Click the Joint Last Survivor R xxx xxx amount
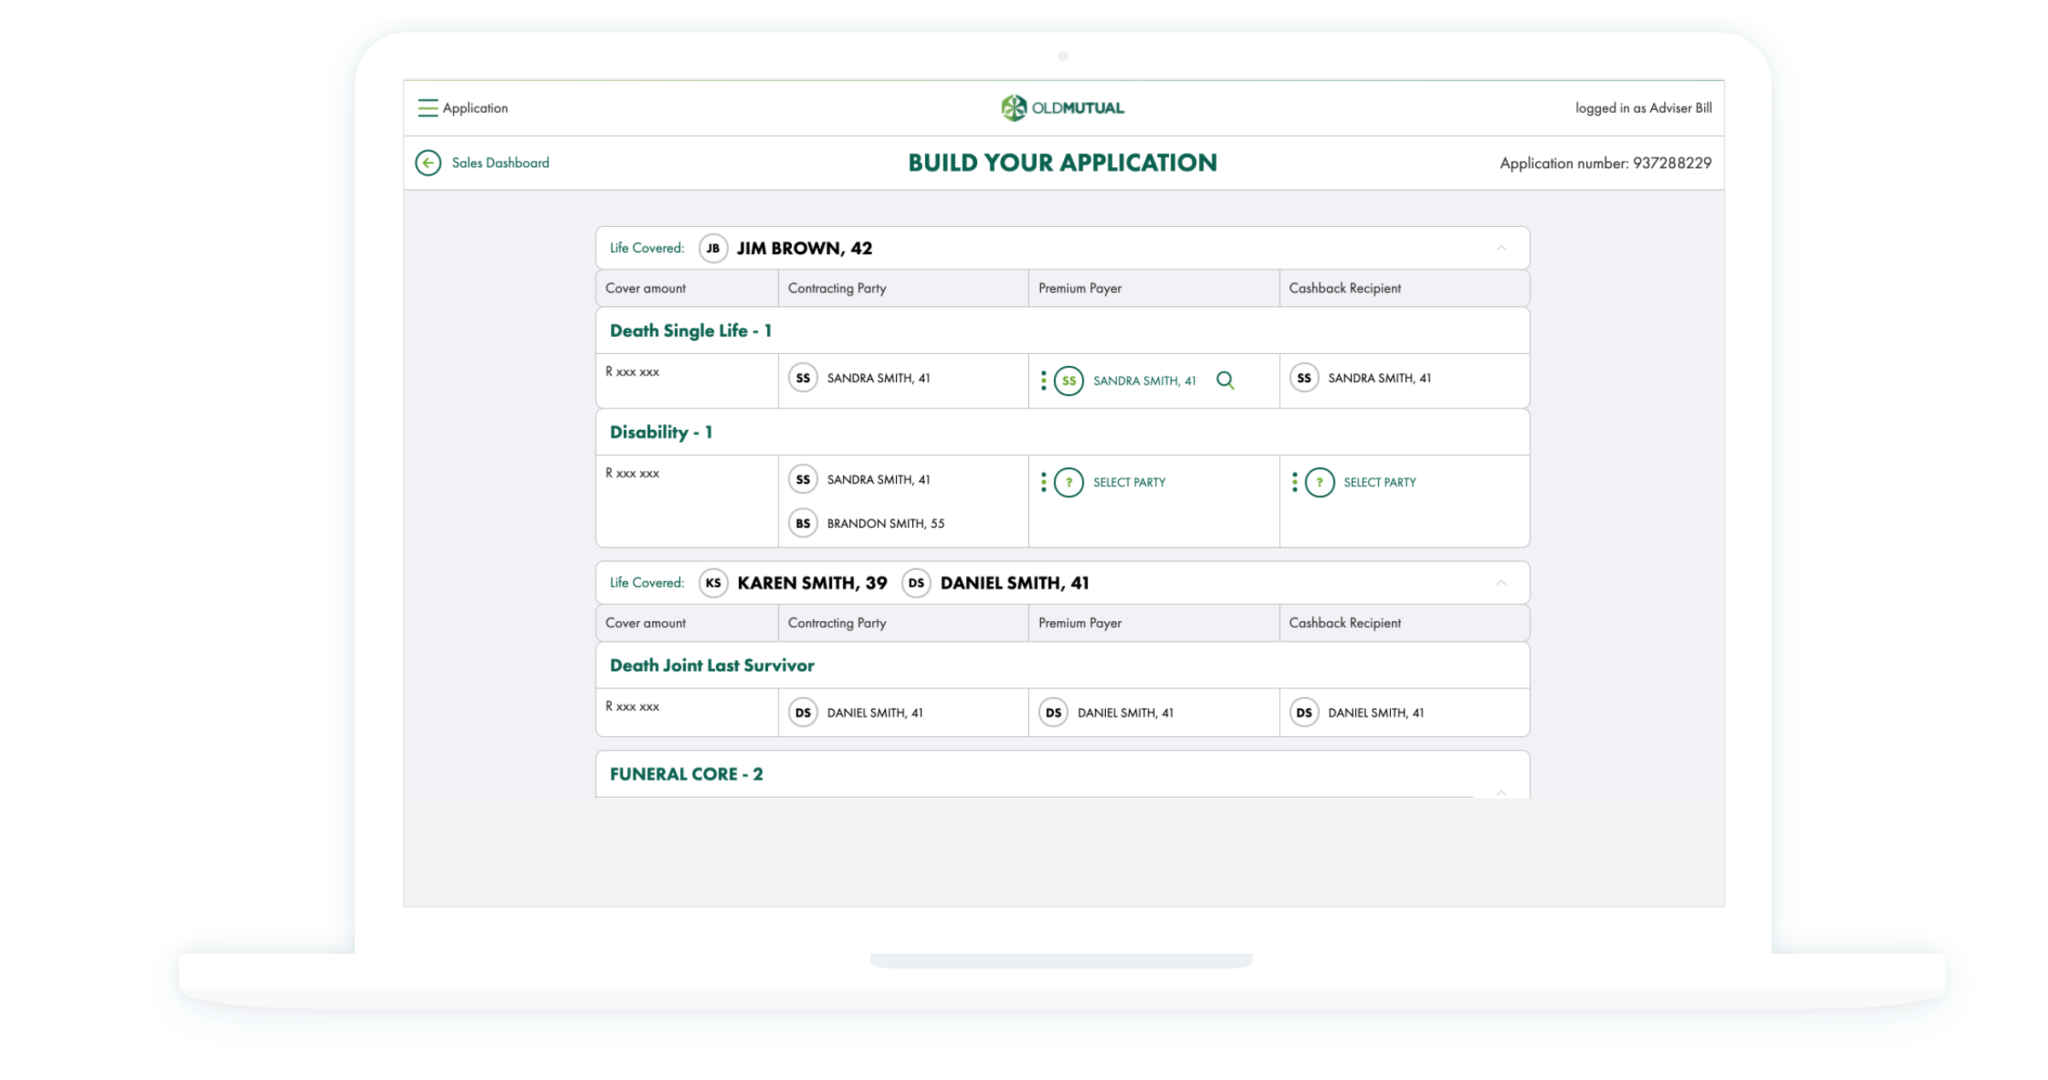This screenshot has width=2048, height=1080. 632,707
